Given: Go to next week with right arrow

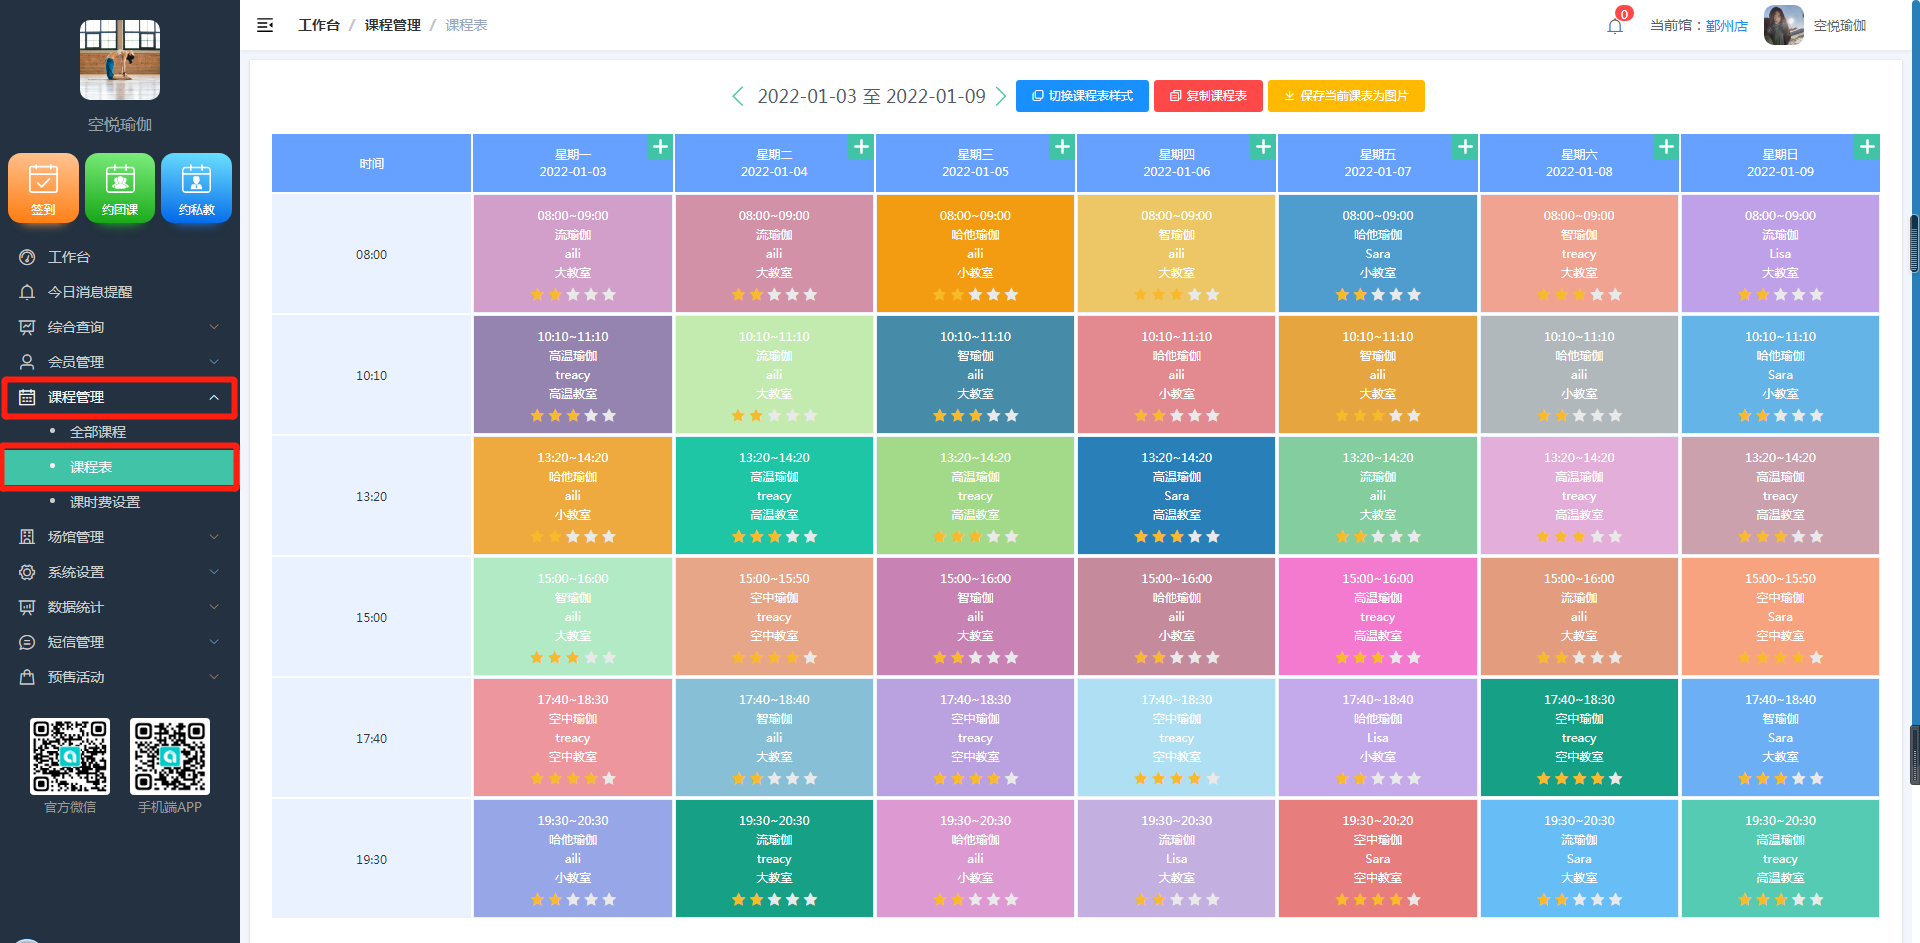Looking at the screenshot, I should click(x=1001, y=96).
